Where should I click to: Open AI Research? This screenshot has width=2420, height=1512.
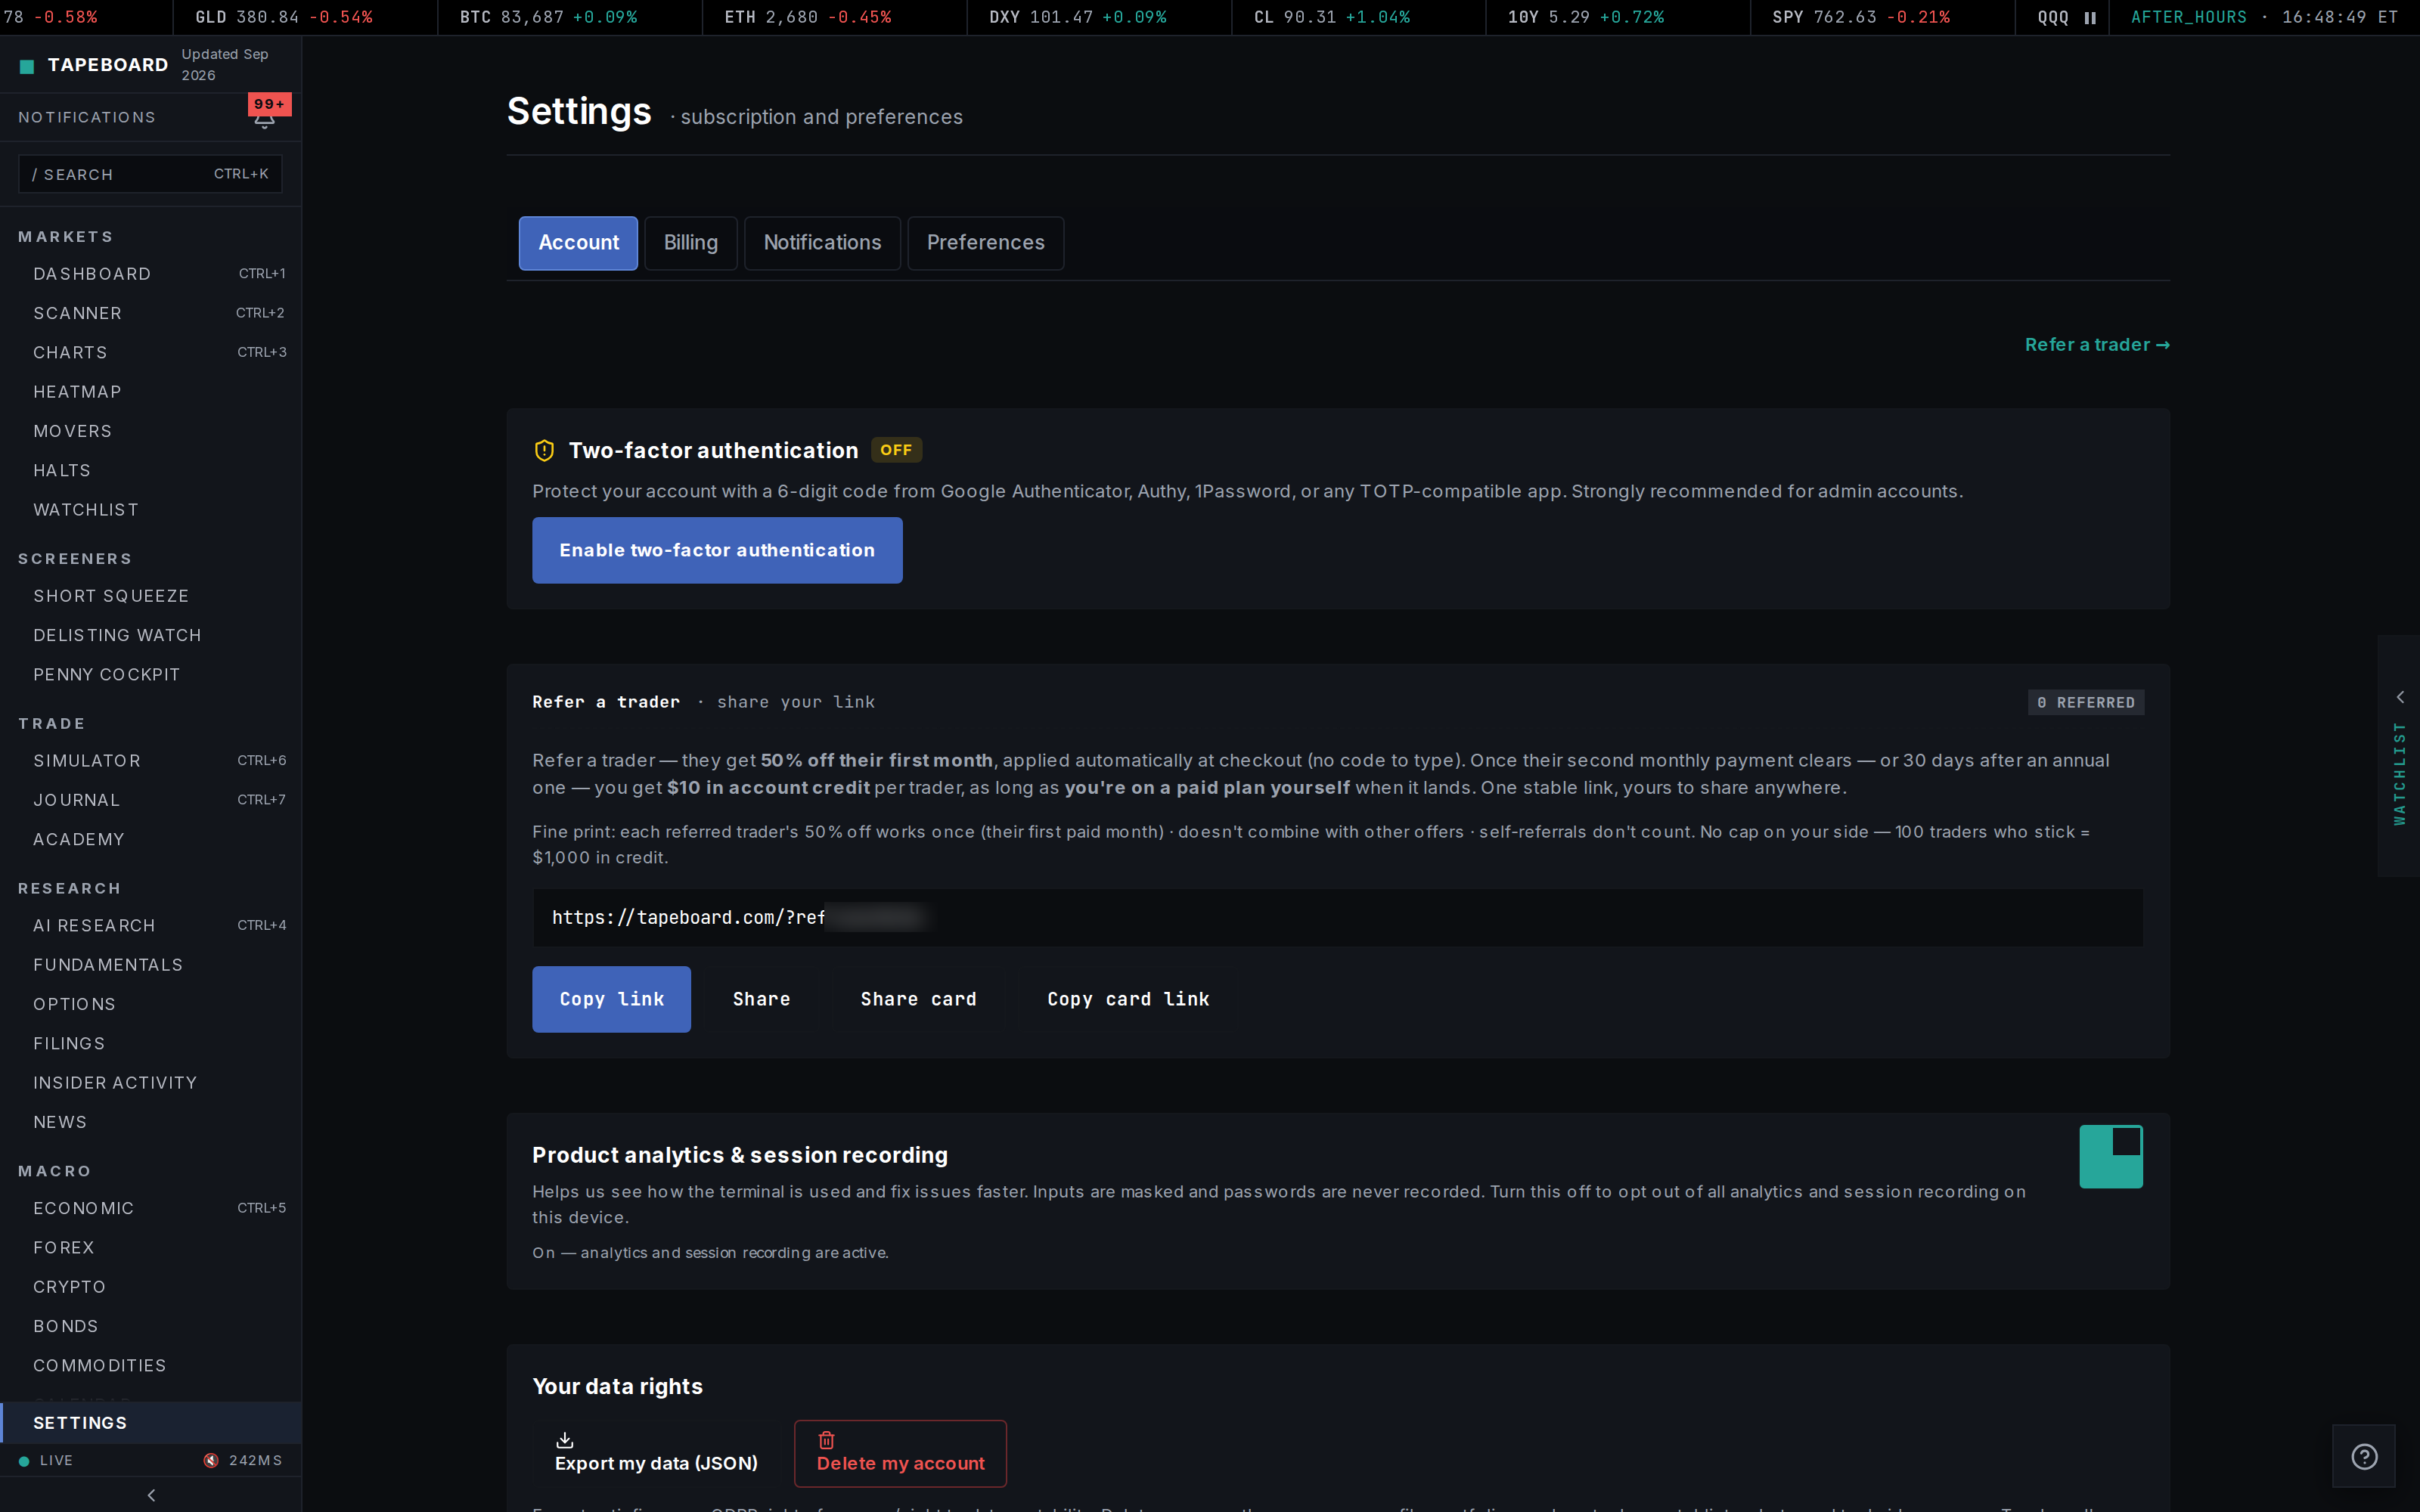[x=151, y=926]
